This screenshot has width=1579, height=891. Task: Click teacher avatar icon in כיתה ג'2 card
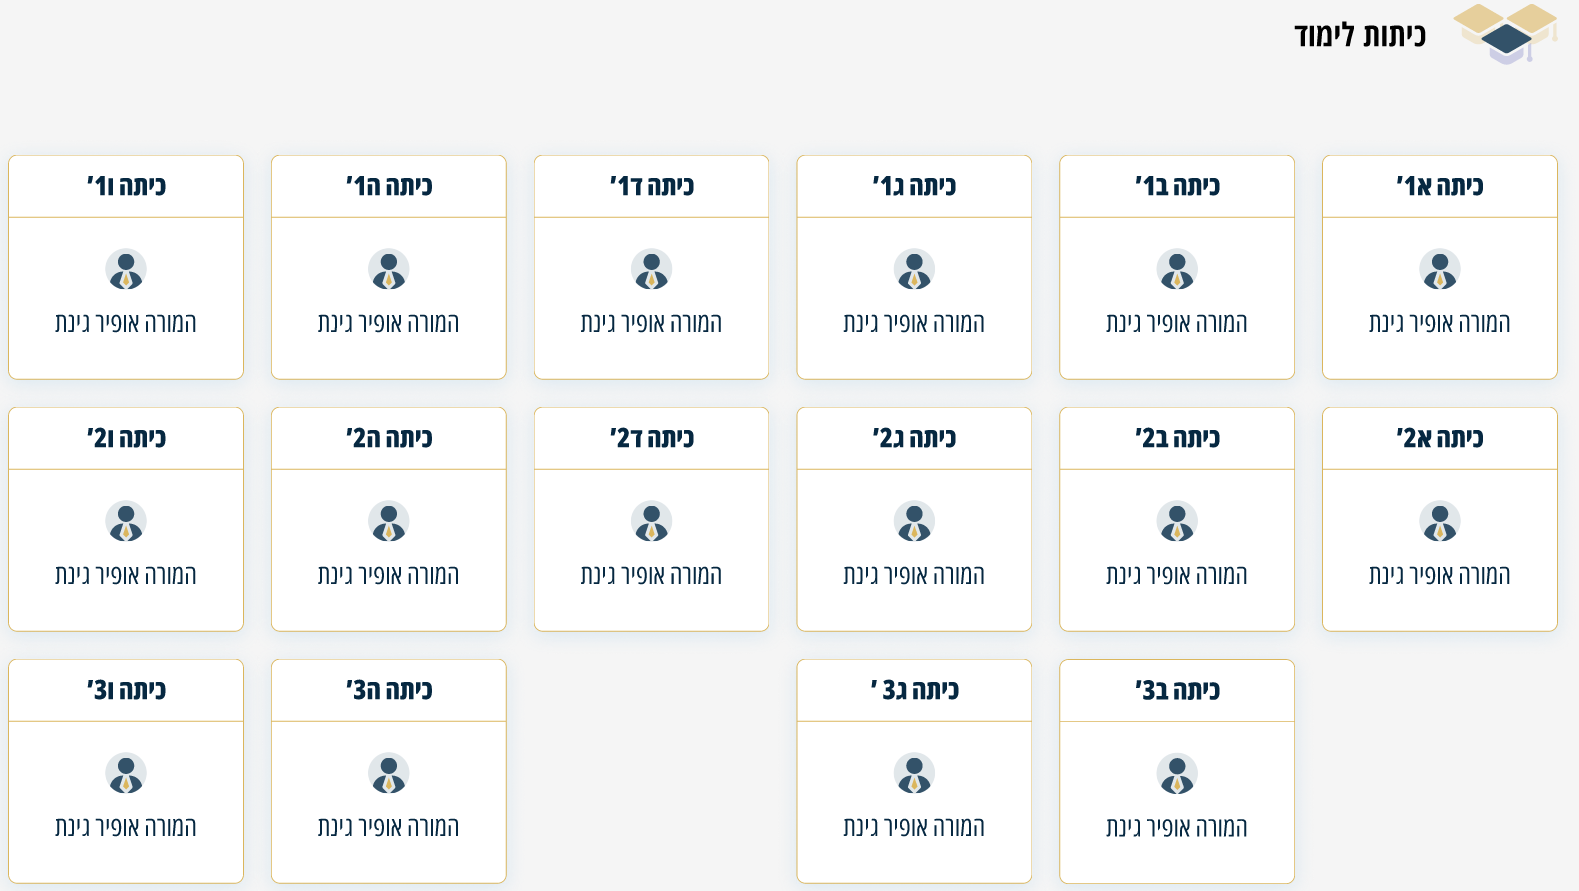(x=914, y=522)
